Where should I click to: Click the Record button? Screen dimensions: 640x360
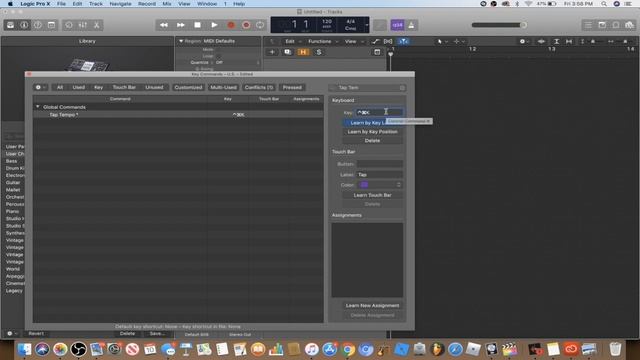click(231, 25)
